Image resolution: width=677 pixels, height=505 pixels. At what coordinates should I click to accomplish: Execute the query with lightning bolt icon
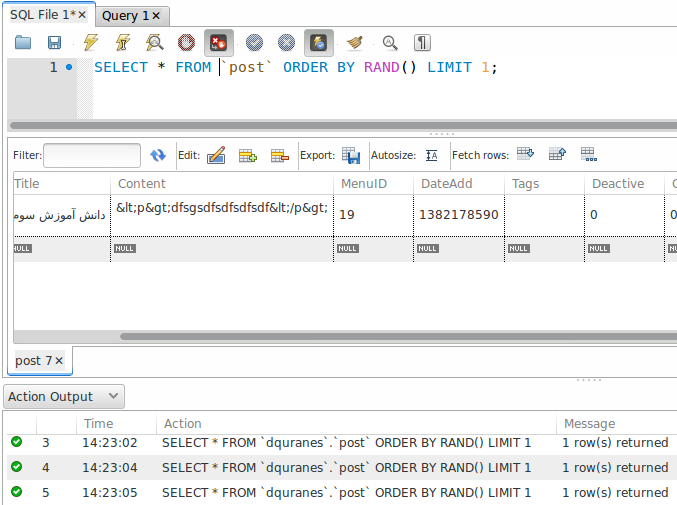[x=91, y=43]
